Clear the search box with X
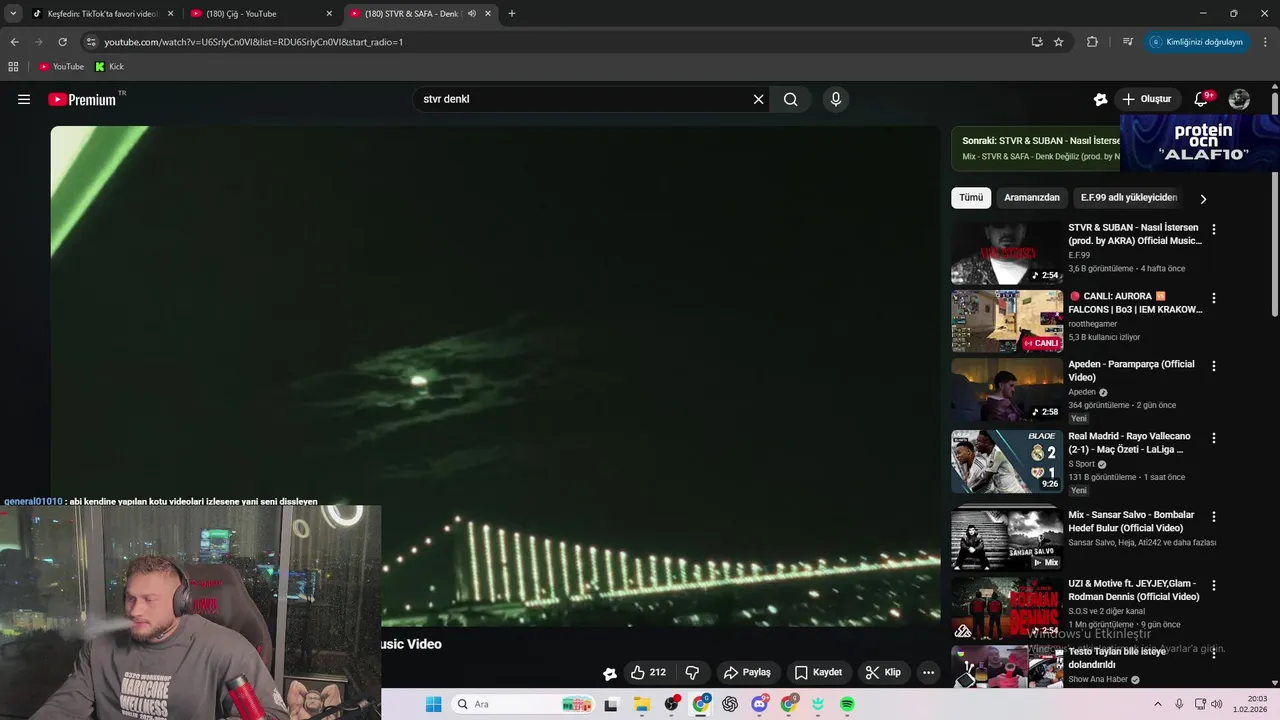This screenshot has height=720, width=1280. (758, 99)
